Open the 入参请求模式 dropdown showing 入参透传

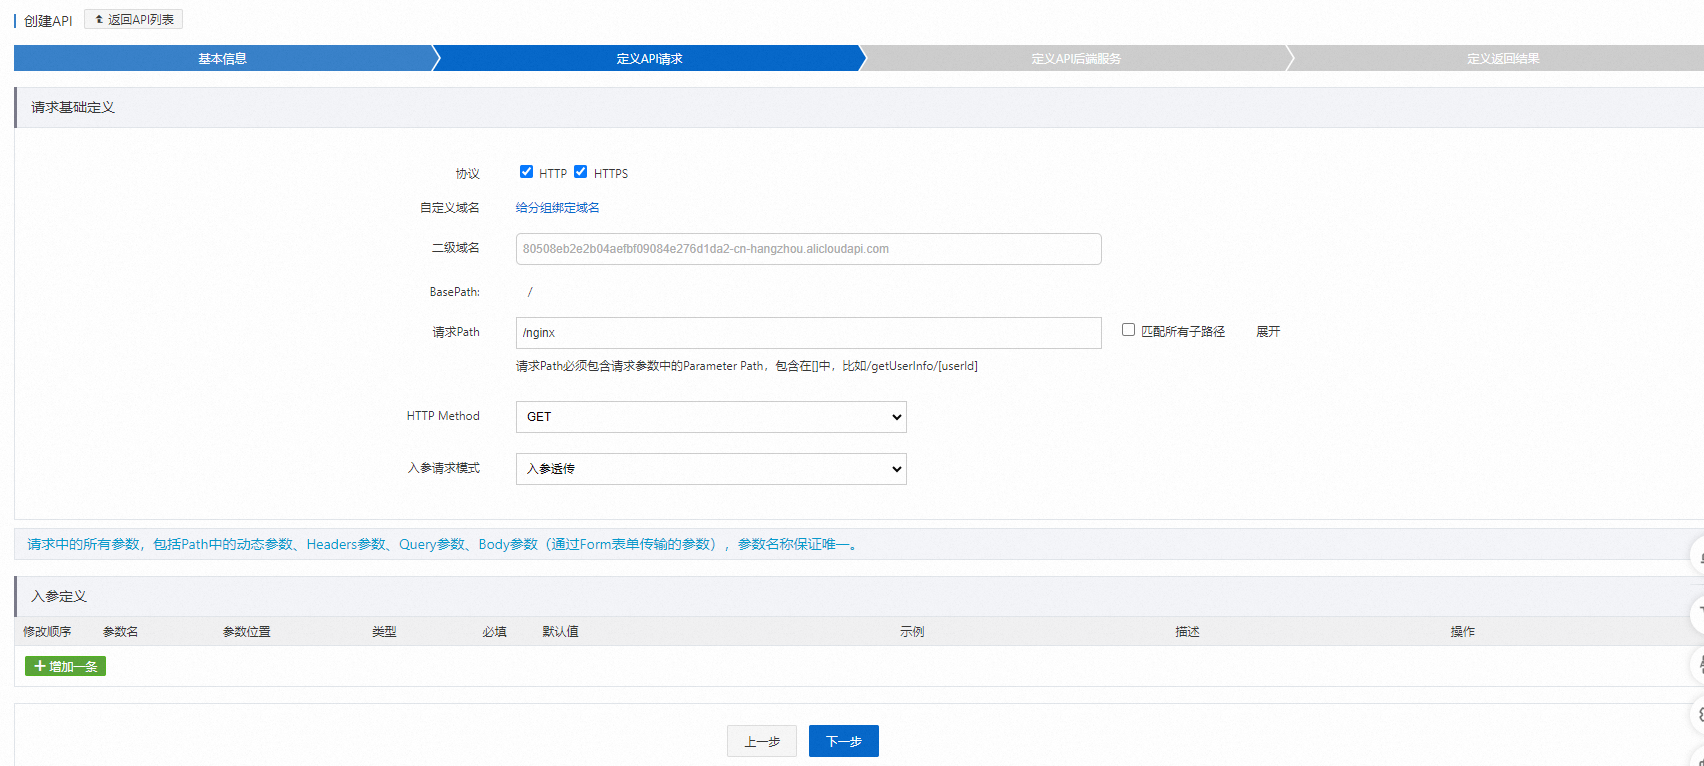(711, 469)
